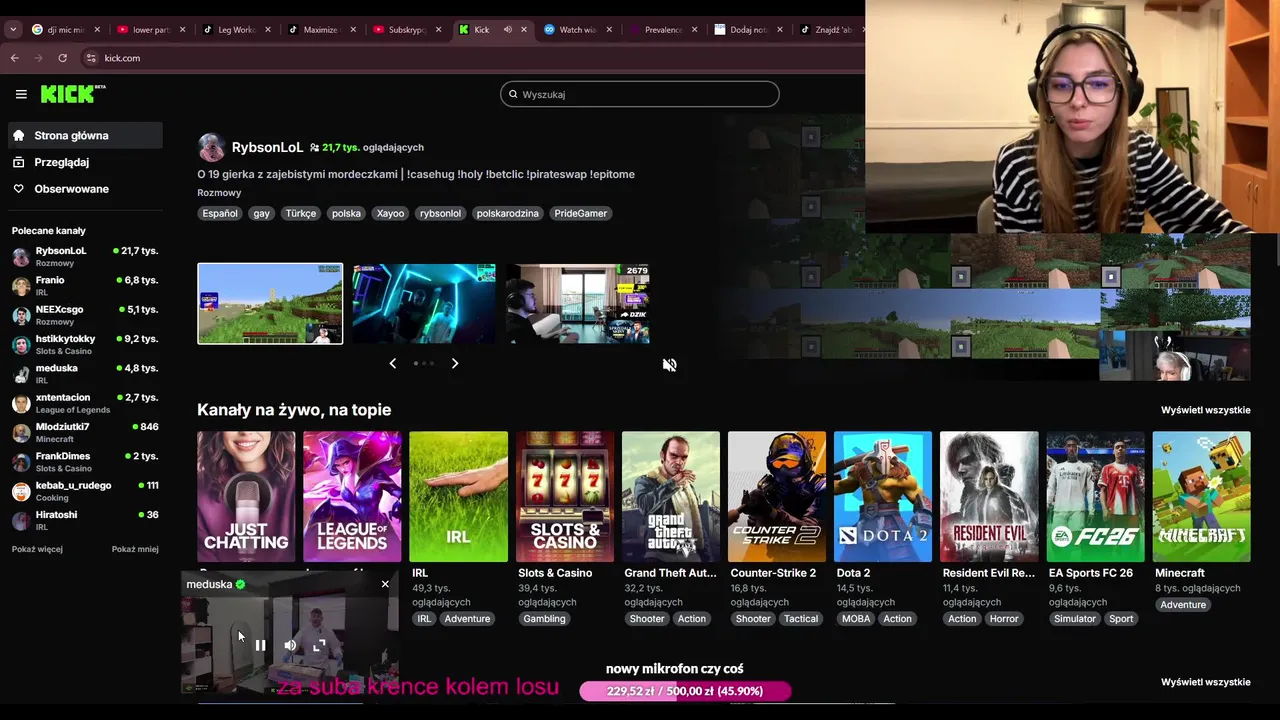The image size is (1280, 720).
Task: Click the hstikkytokky avatar in sidebar
Action: pyautogui.click(x=21, y=345)
